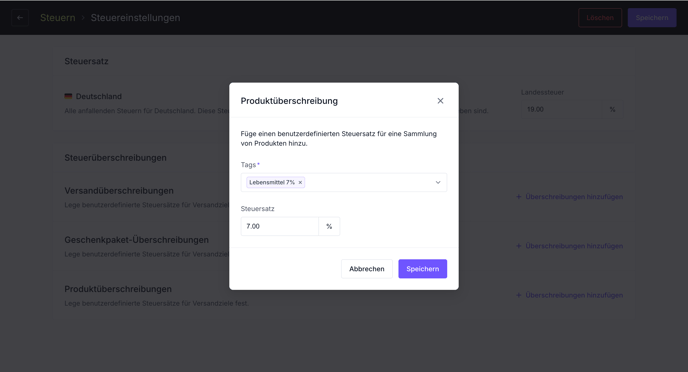The height and width of the screenshot is (372, 688).
Task: Click the plus icon beside Versandüberschreibungen link
Action: tap(519, 197)
